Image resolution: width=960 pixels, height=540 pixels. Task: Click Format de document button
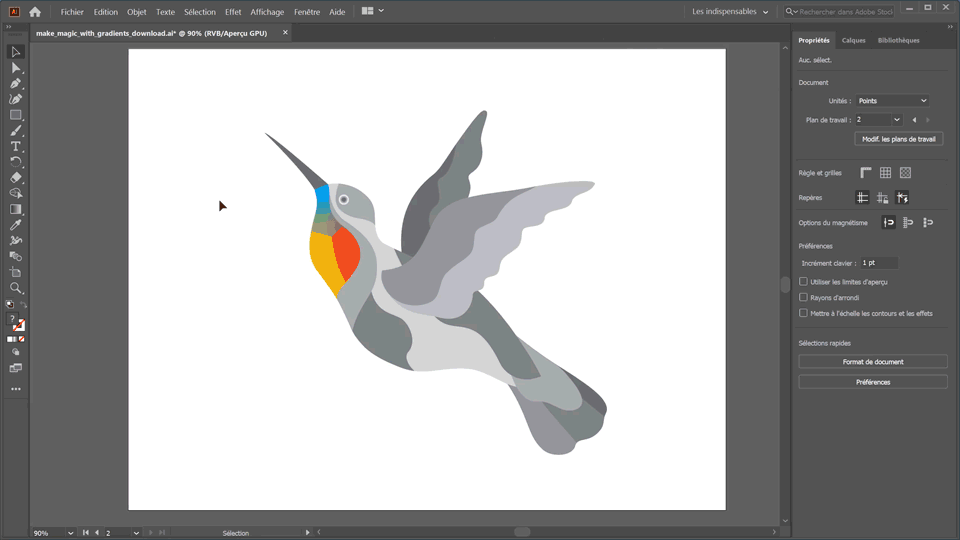click(x=872, y=362)
